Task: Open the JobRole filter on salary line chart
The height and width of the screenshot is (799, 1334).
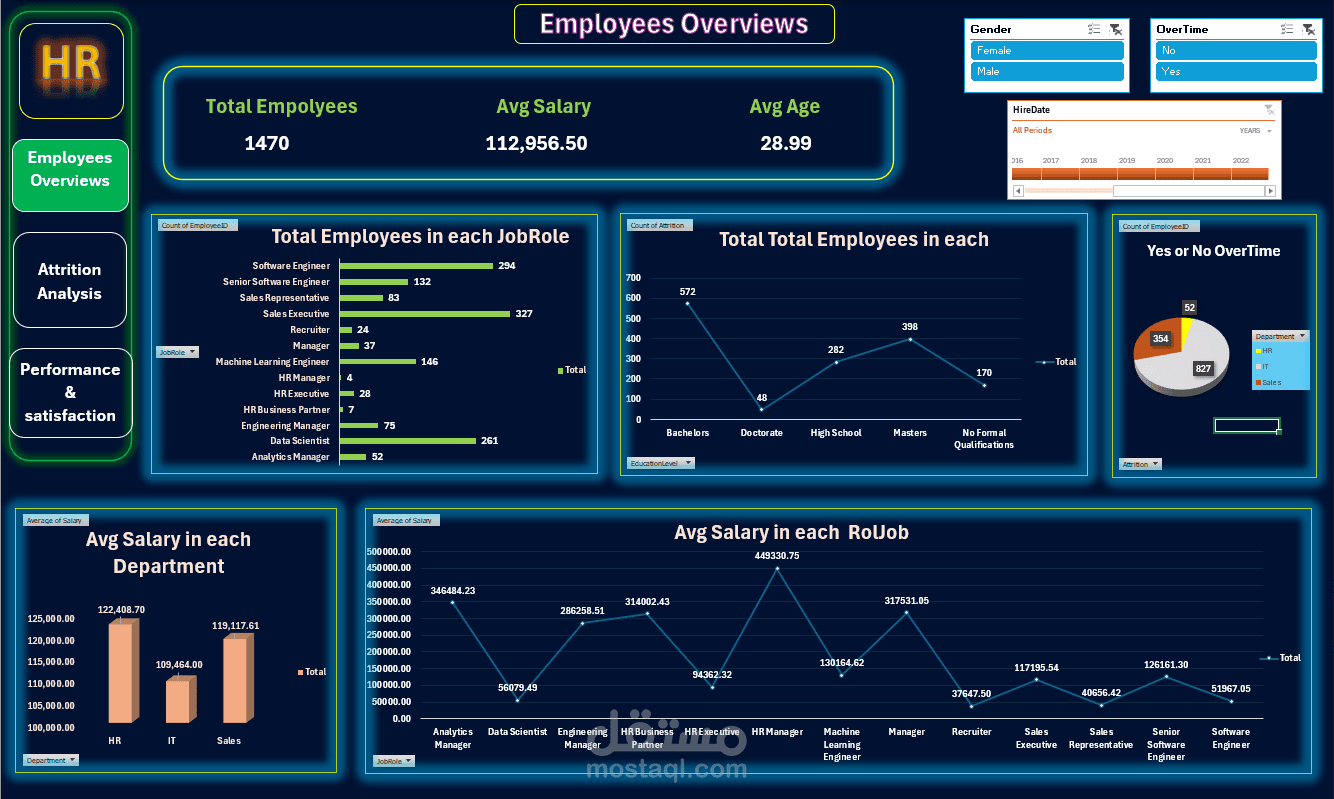Action: pos(393,761)
